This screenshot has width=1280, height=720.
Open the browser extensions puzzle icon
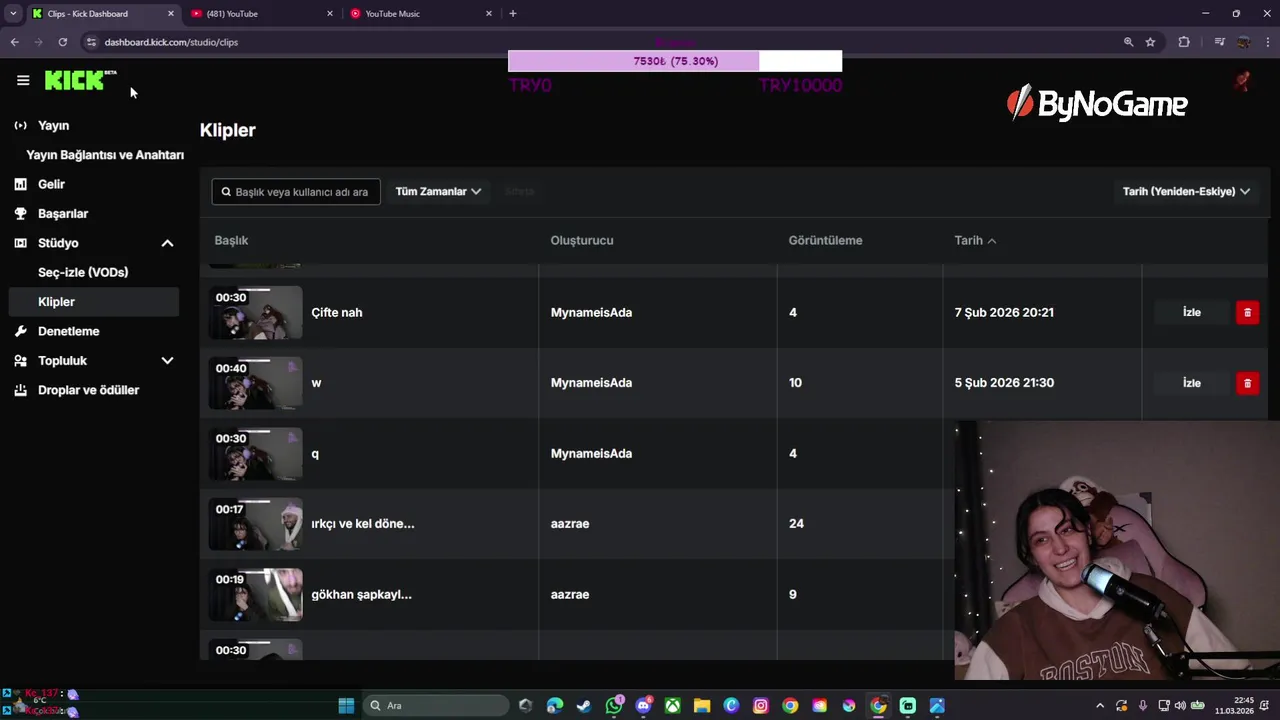point(1184,42)
